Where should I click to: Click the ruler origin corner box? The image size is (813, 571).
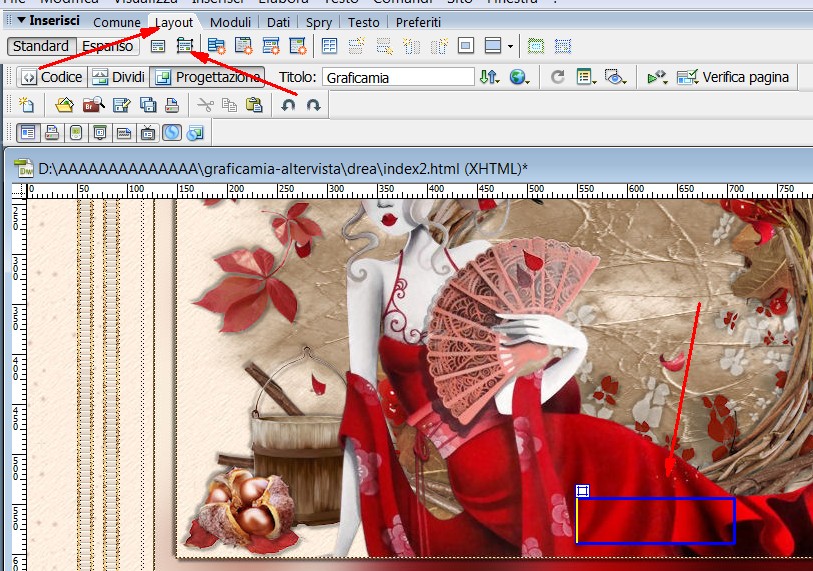click(19, 190)
